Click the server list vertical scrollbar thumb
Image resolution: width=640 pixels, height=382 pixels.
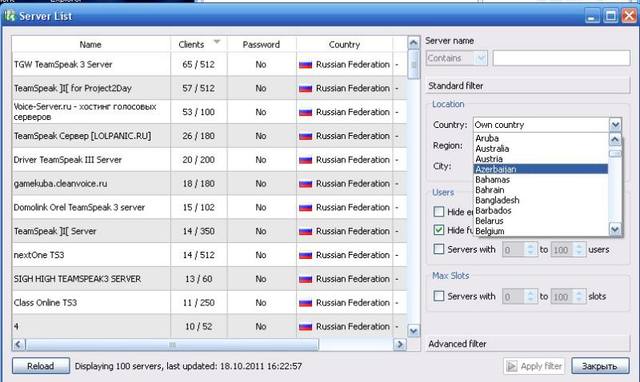pos(413,64)
